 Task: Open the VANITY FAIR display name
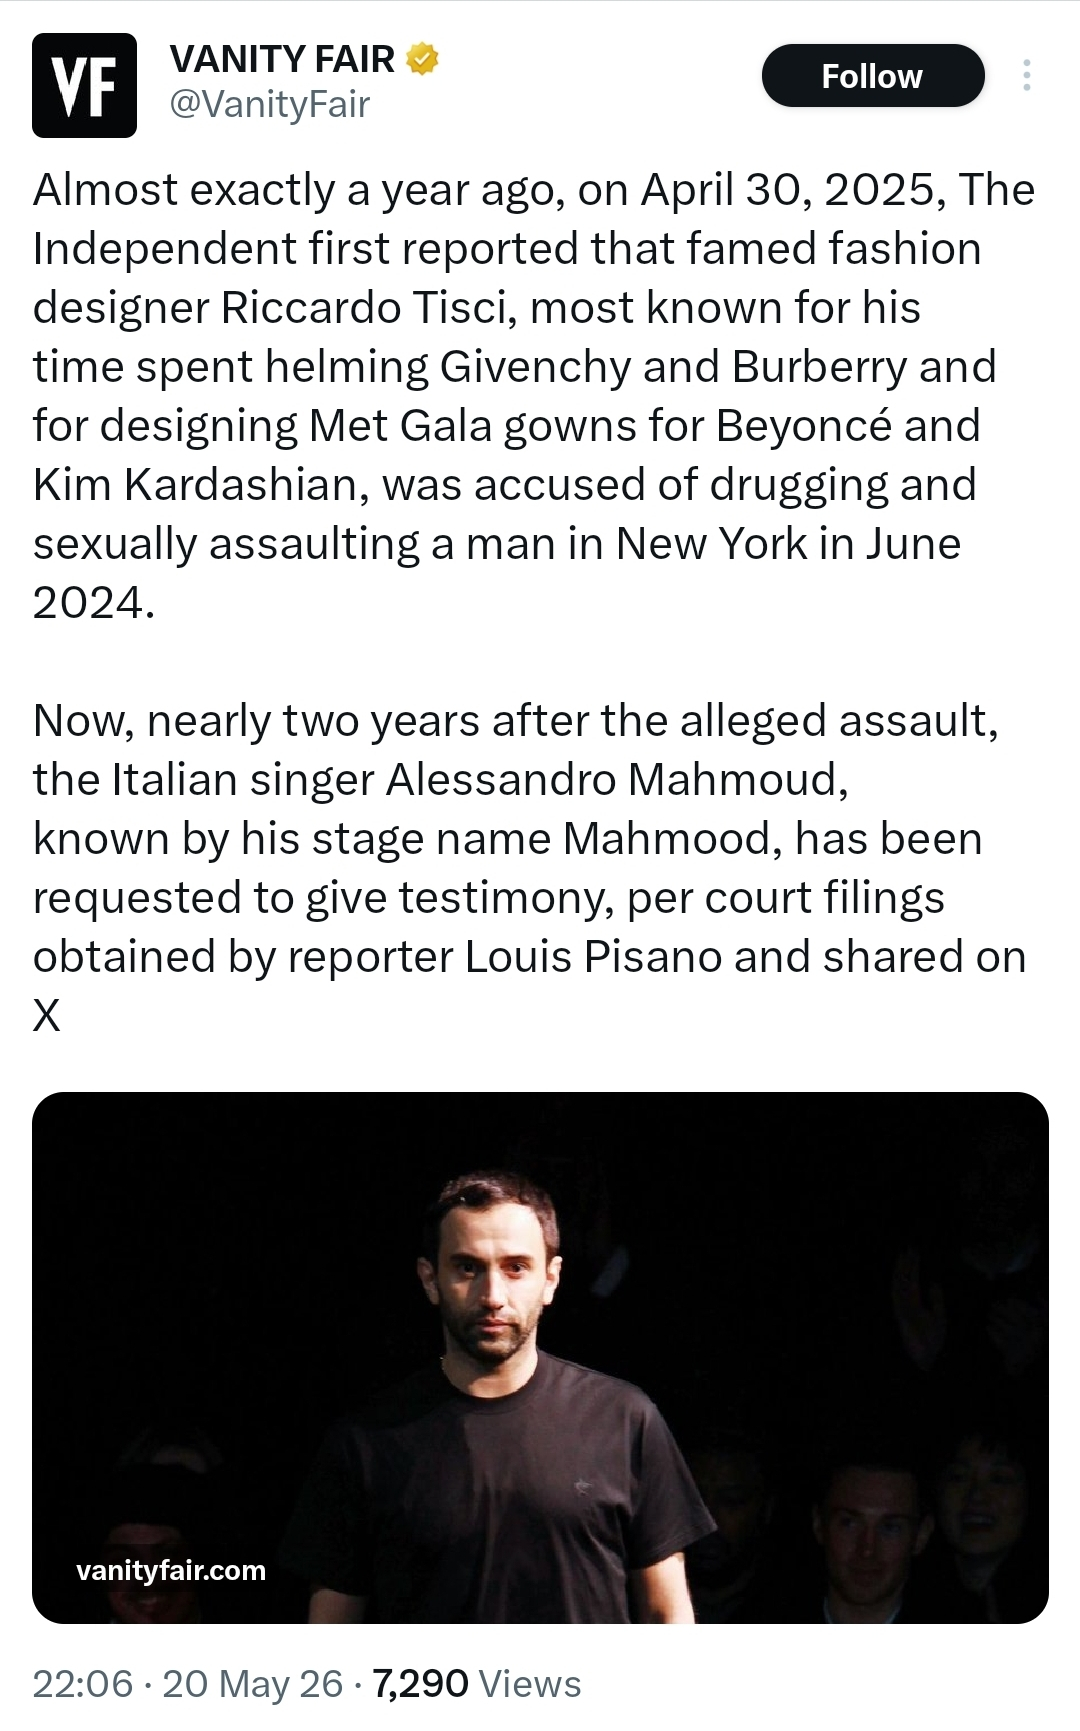point(283,59)
